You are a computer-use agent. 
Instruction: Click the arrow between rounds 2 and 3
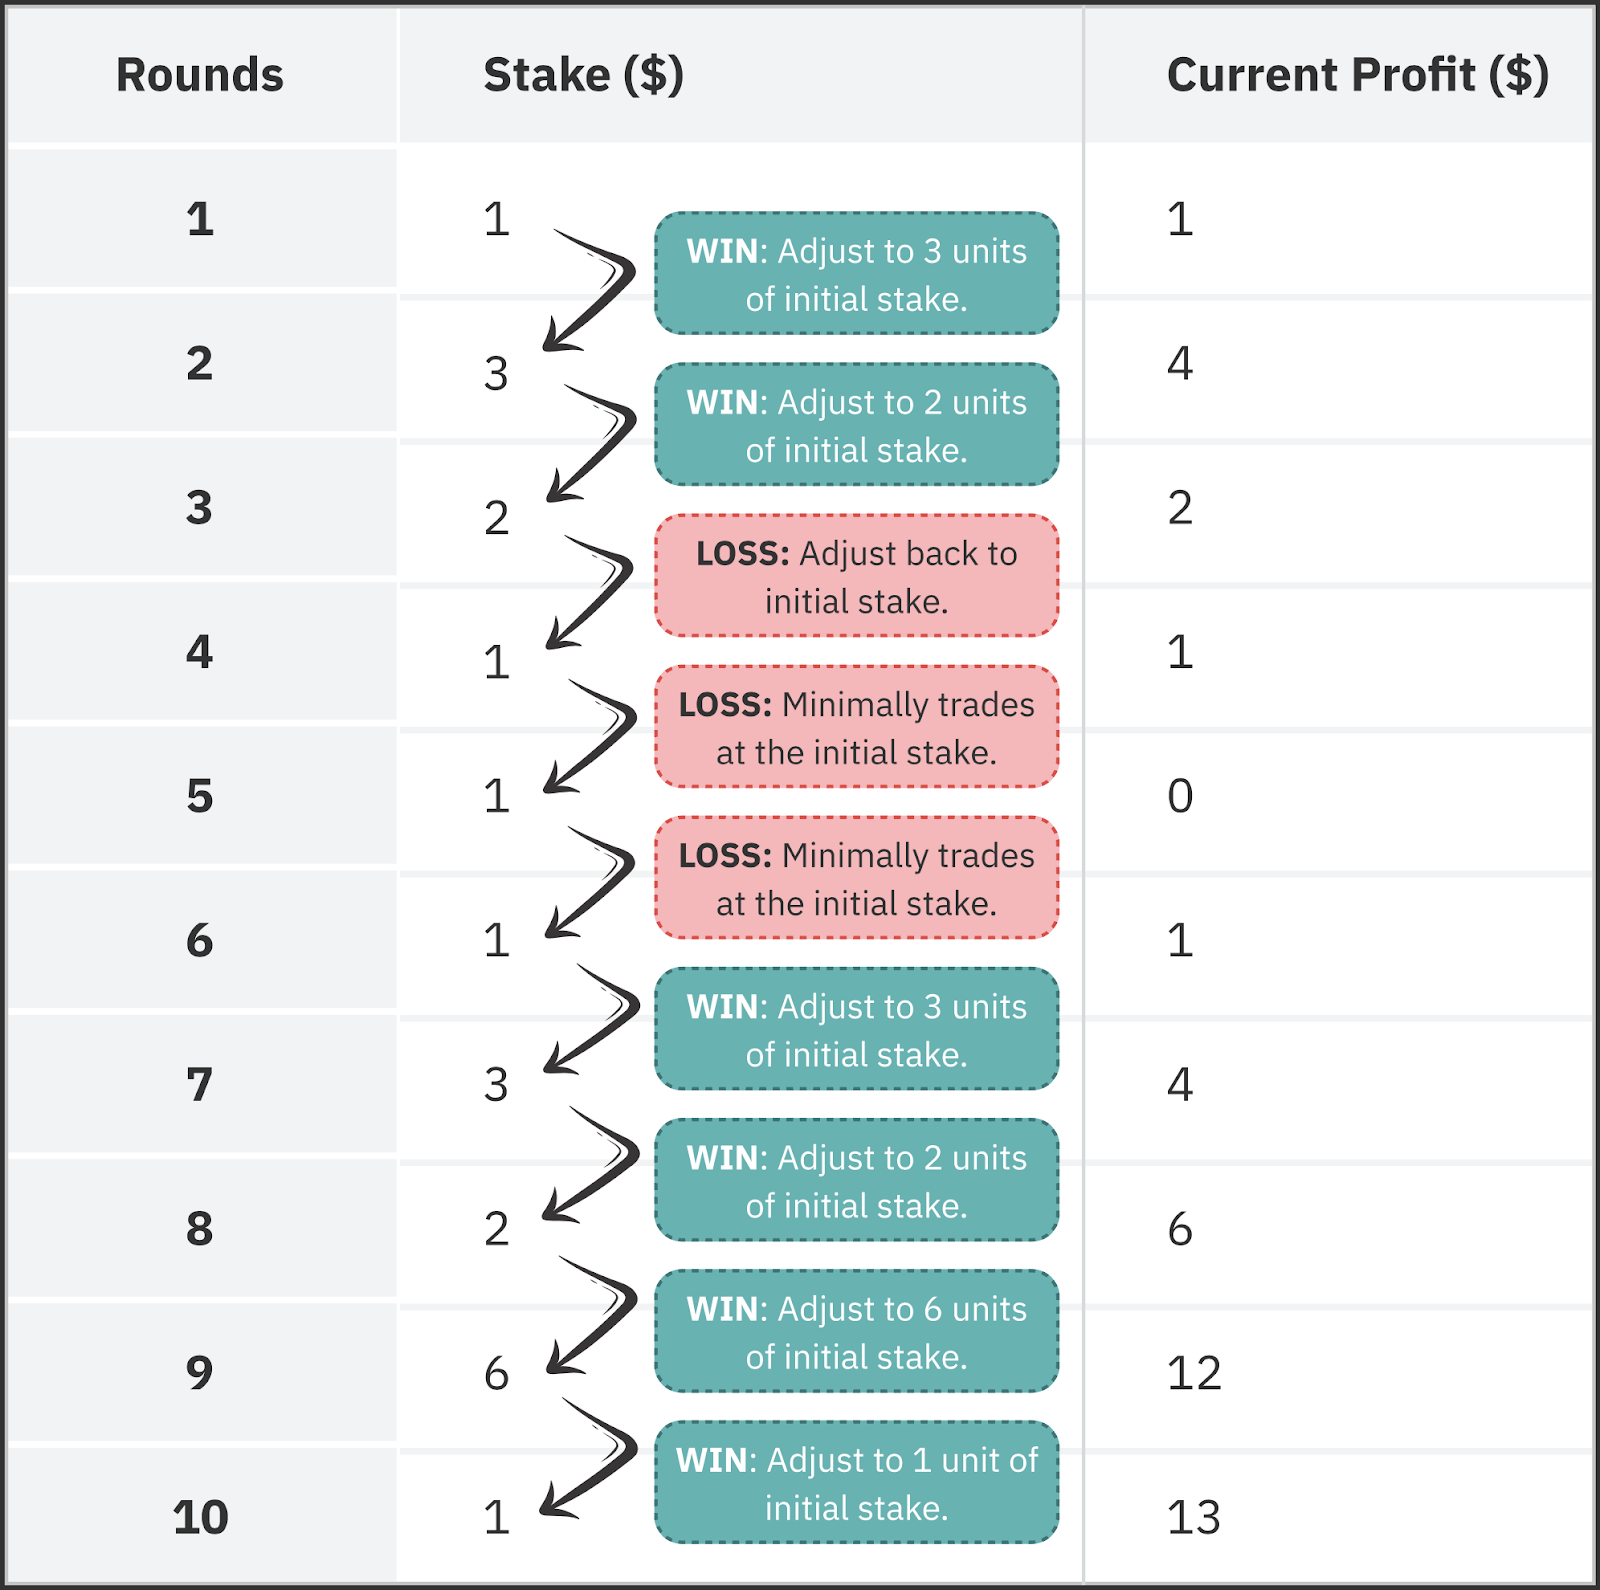[591, 443]
